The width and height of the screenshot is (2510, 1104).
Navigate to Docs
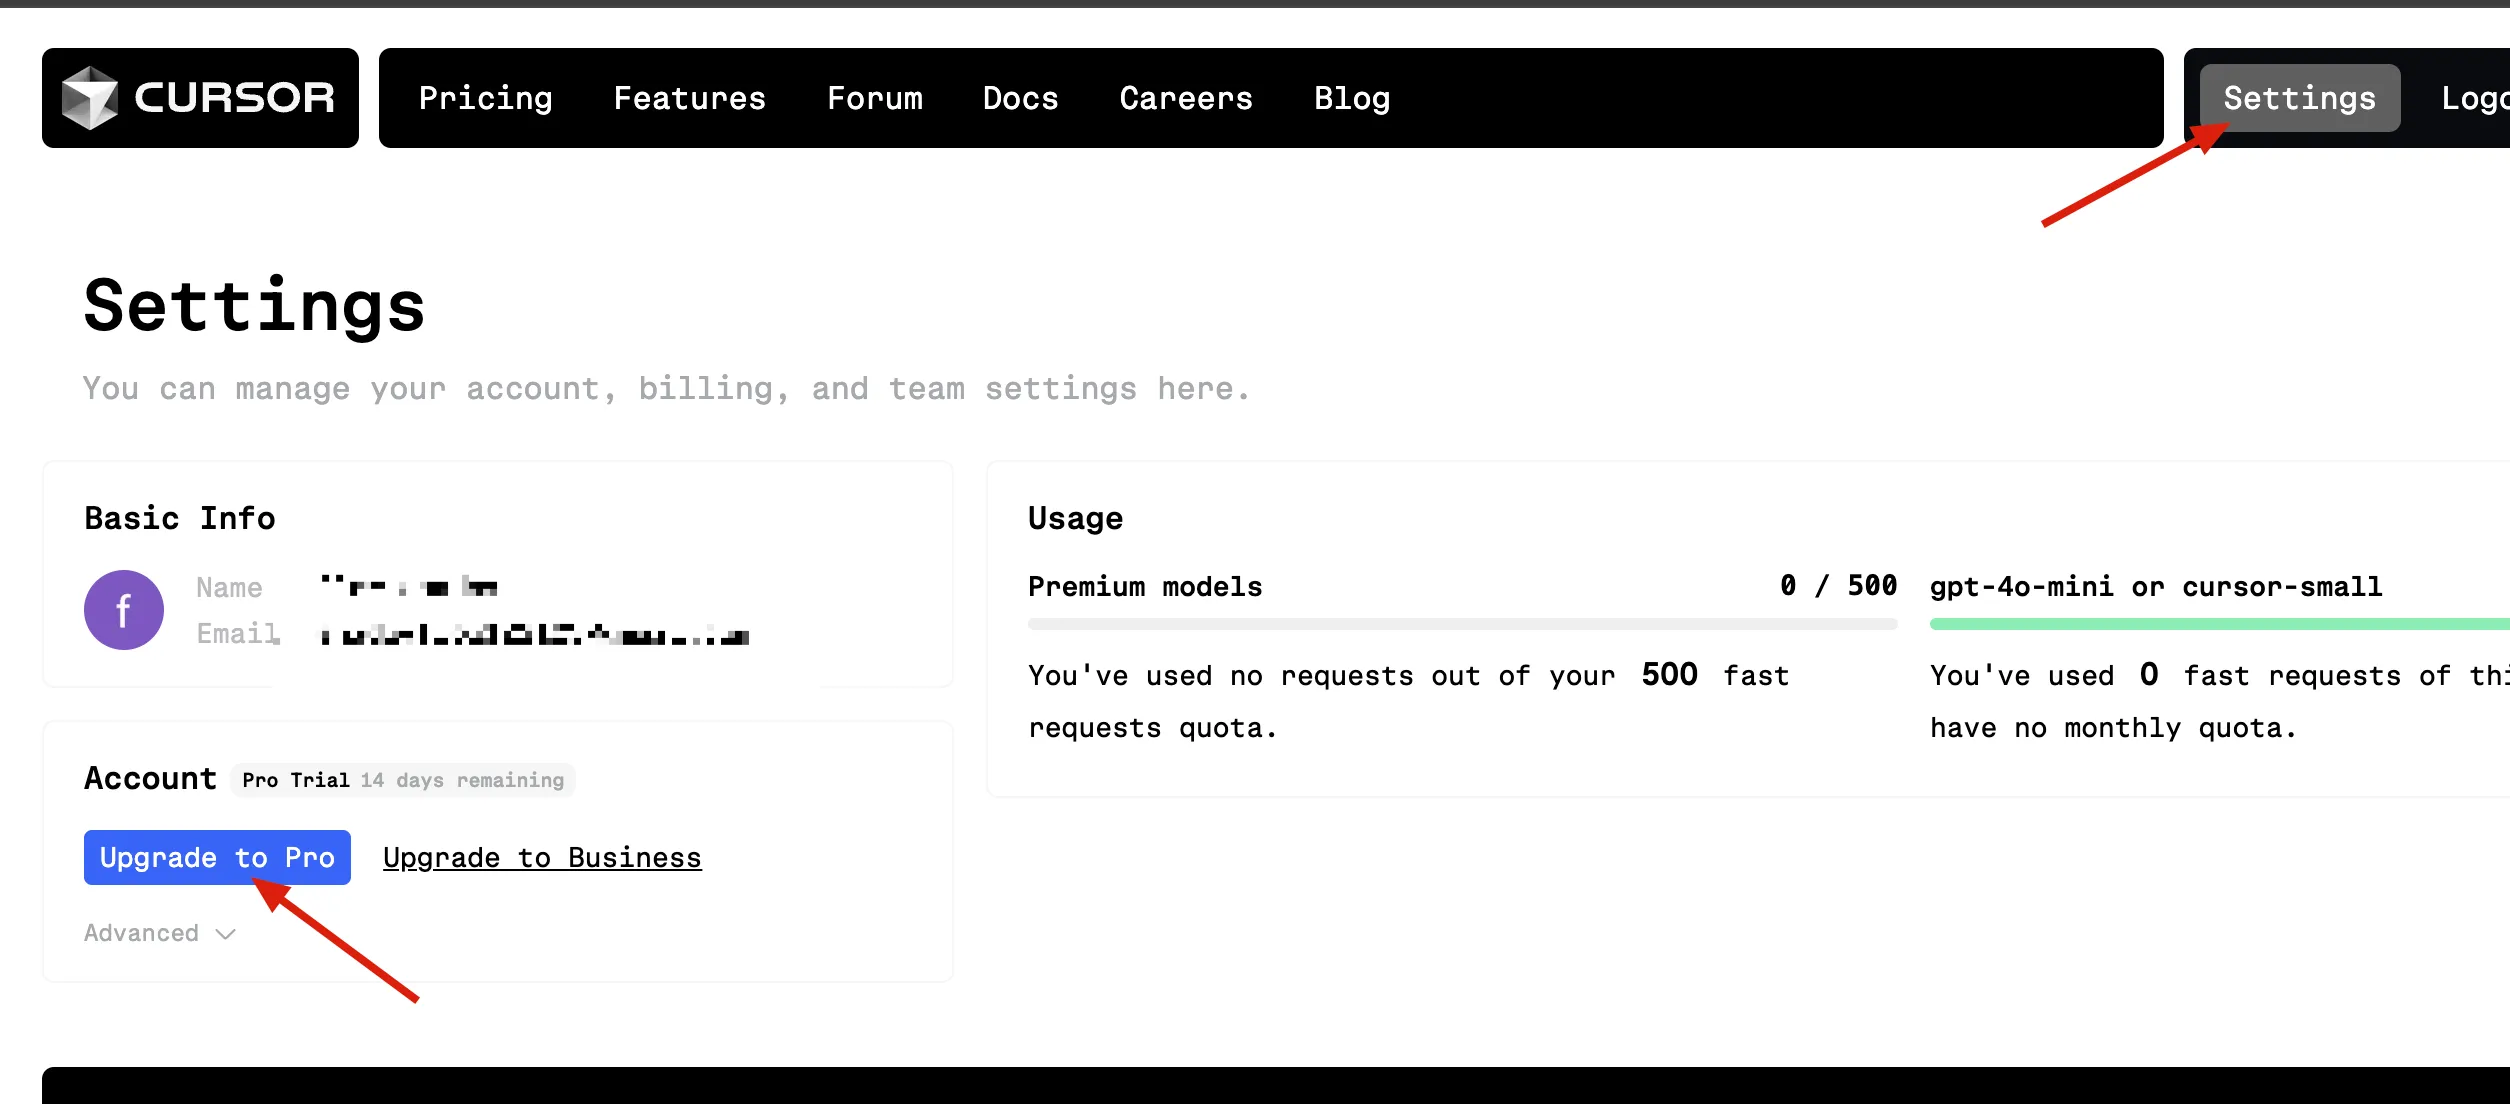[1020, 98]
